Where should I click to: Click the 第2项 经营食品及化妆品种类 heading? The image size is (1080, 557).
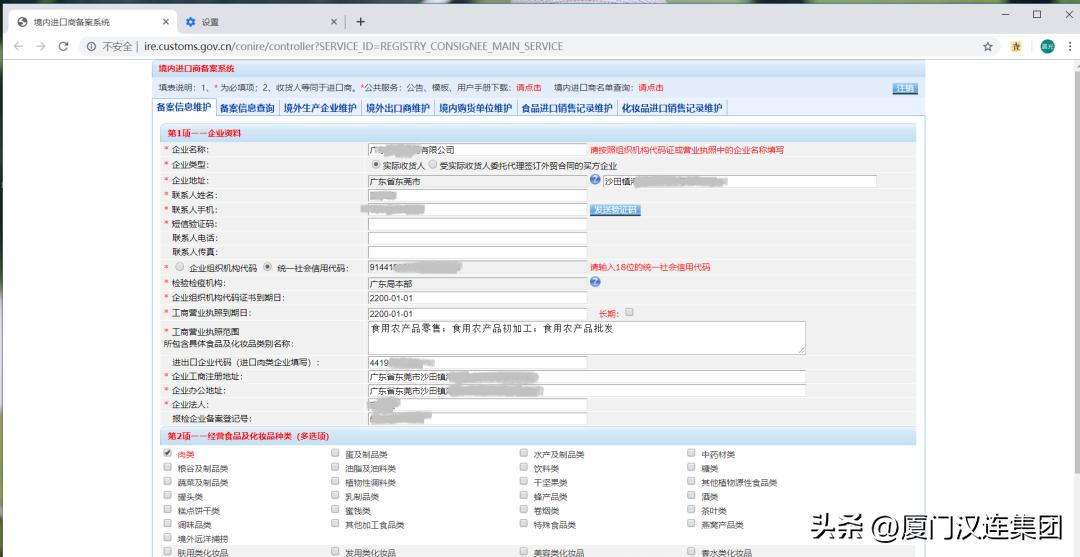pyautogui.click(x=249, y=437)
